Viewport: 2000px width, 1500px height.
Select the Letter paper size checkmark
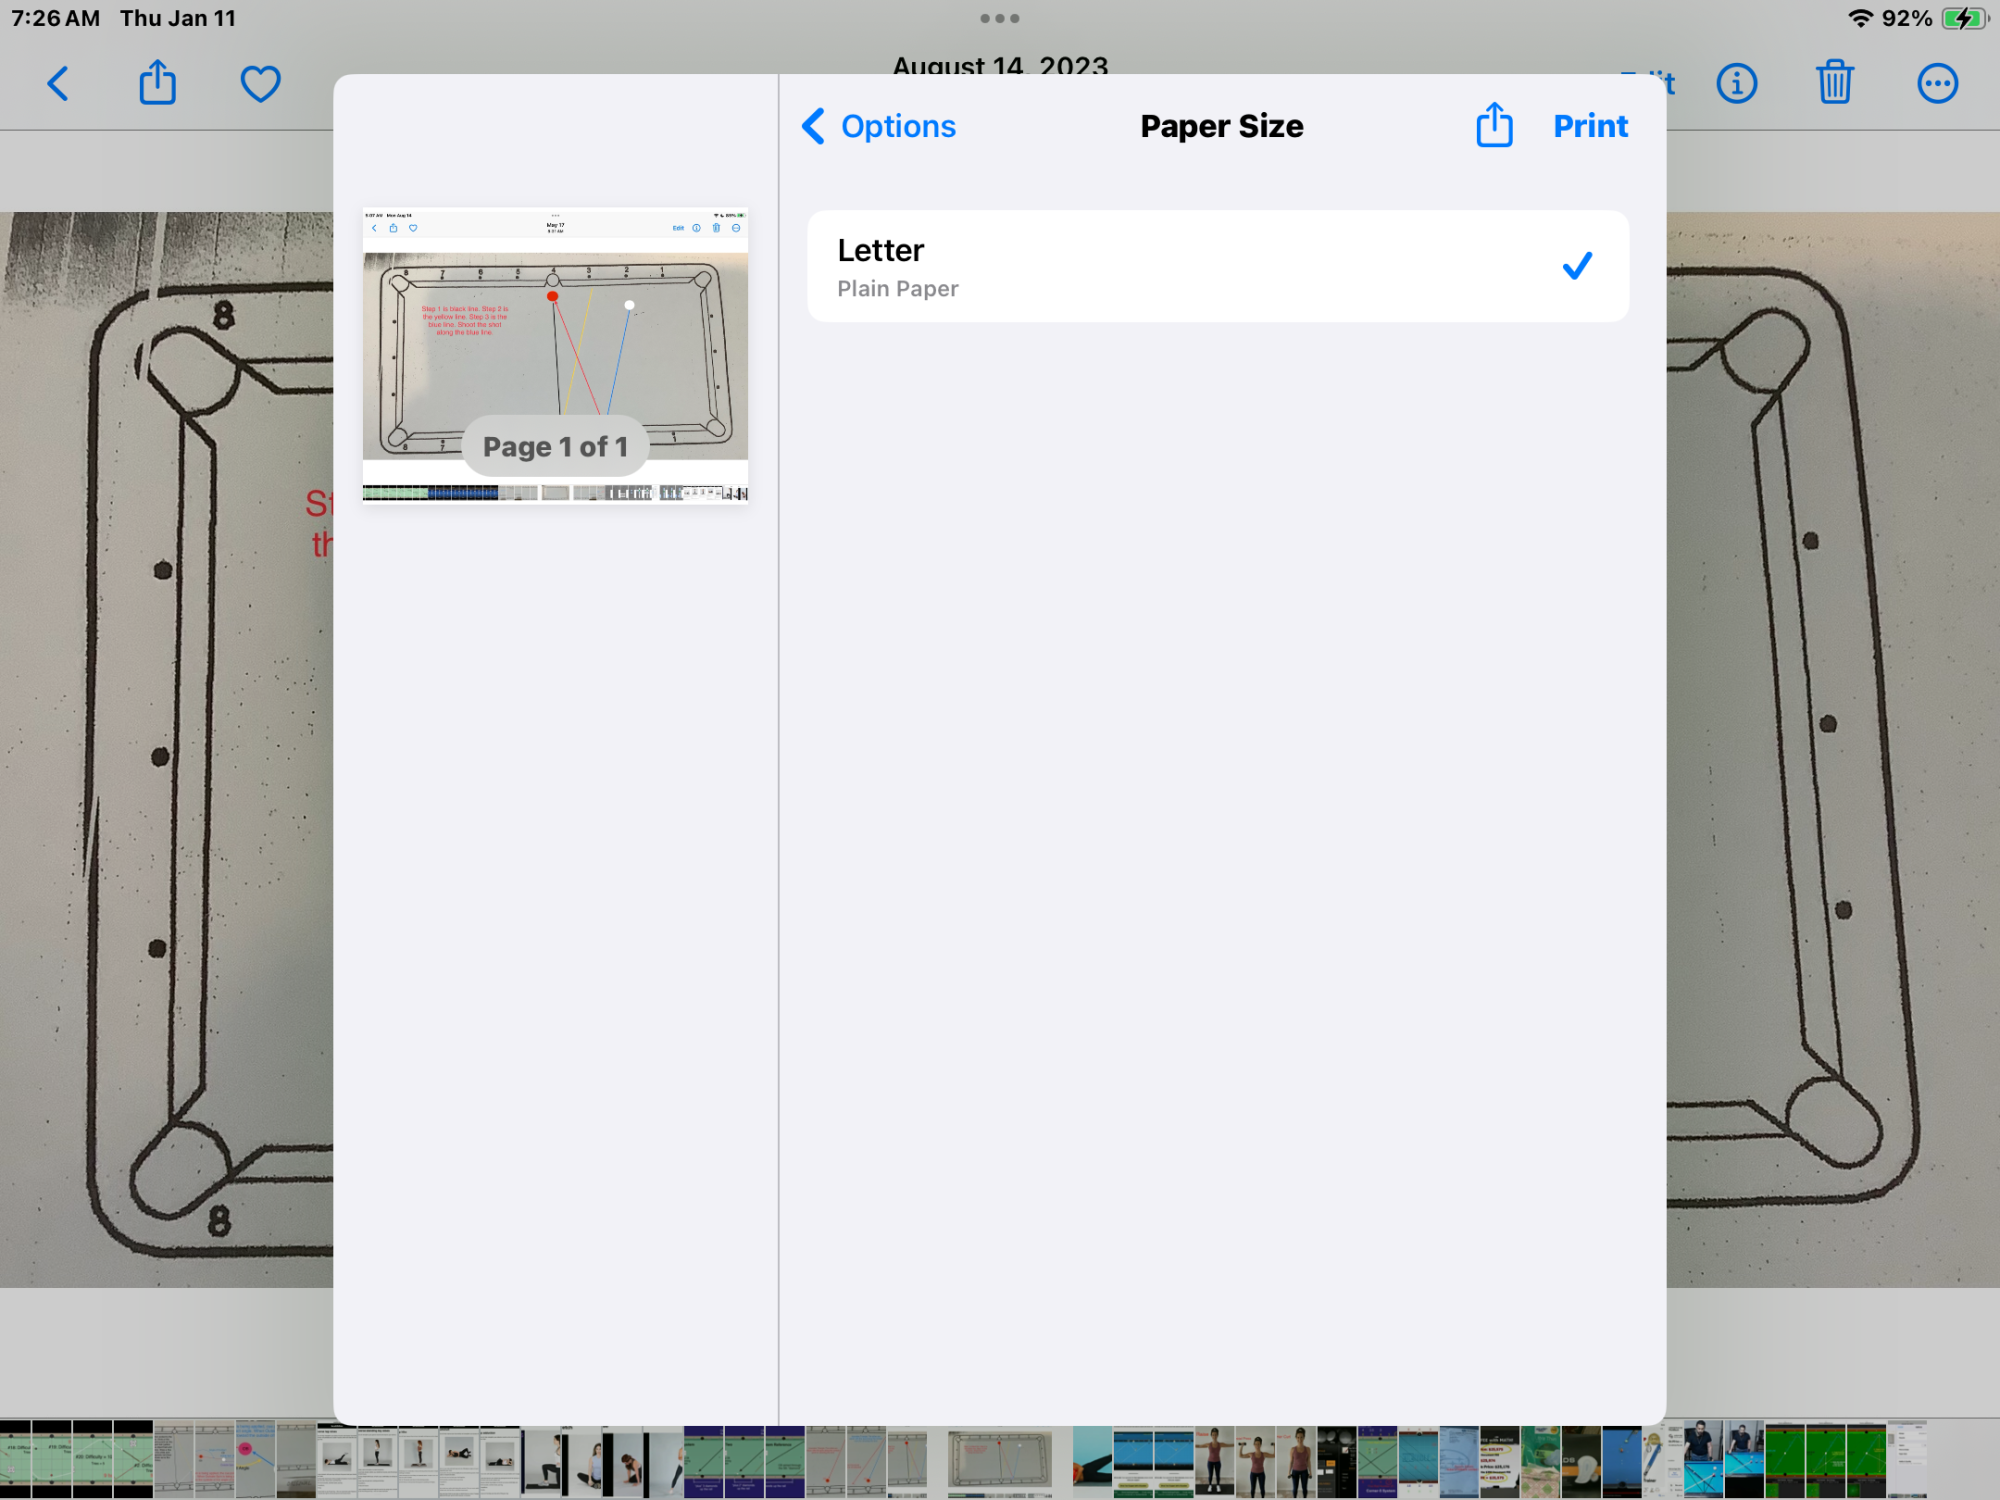tap(1577, 266)
